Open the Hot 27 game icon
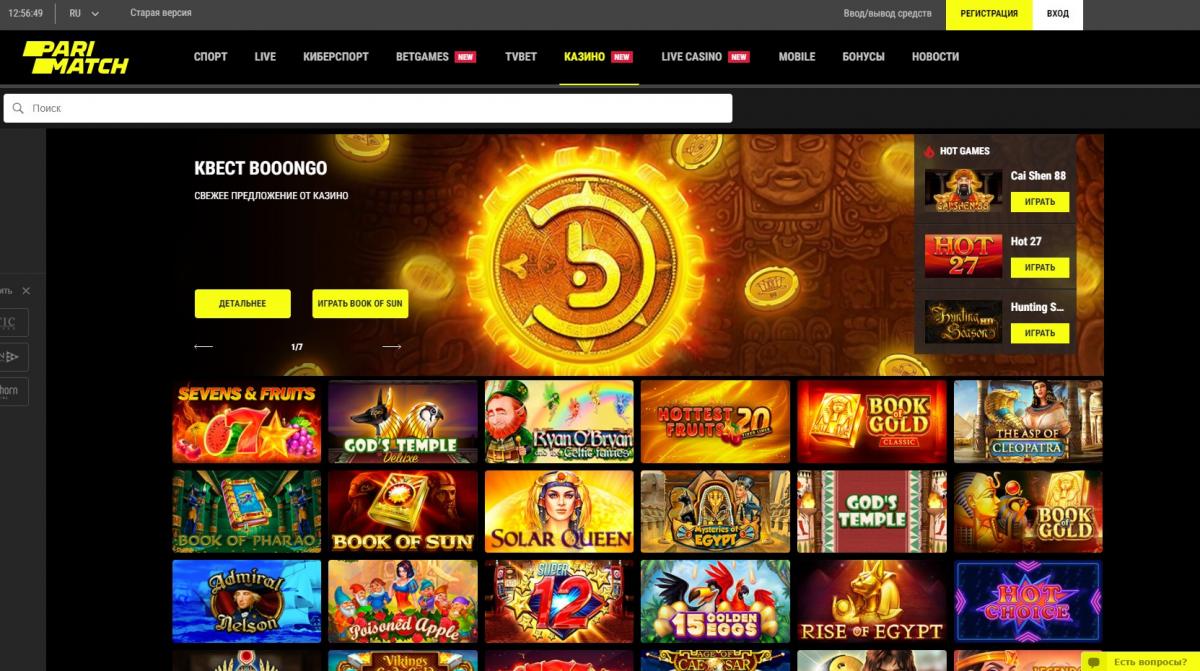This screenshot has height=671, width=1200. tap(963, 256)
